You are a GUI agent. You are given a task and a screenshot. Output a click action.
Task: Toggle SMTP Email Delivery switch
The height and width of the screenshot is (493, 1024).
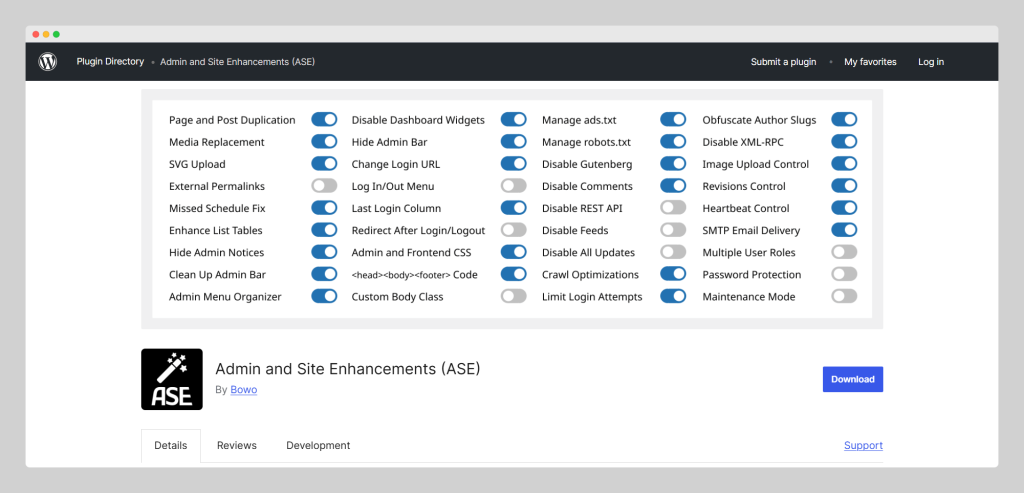coord(844,230)
